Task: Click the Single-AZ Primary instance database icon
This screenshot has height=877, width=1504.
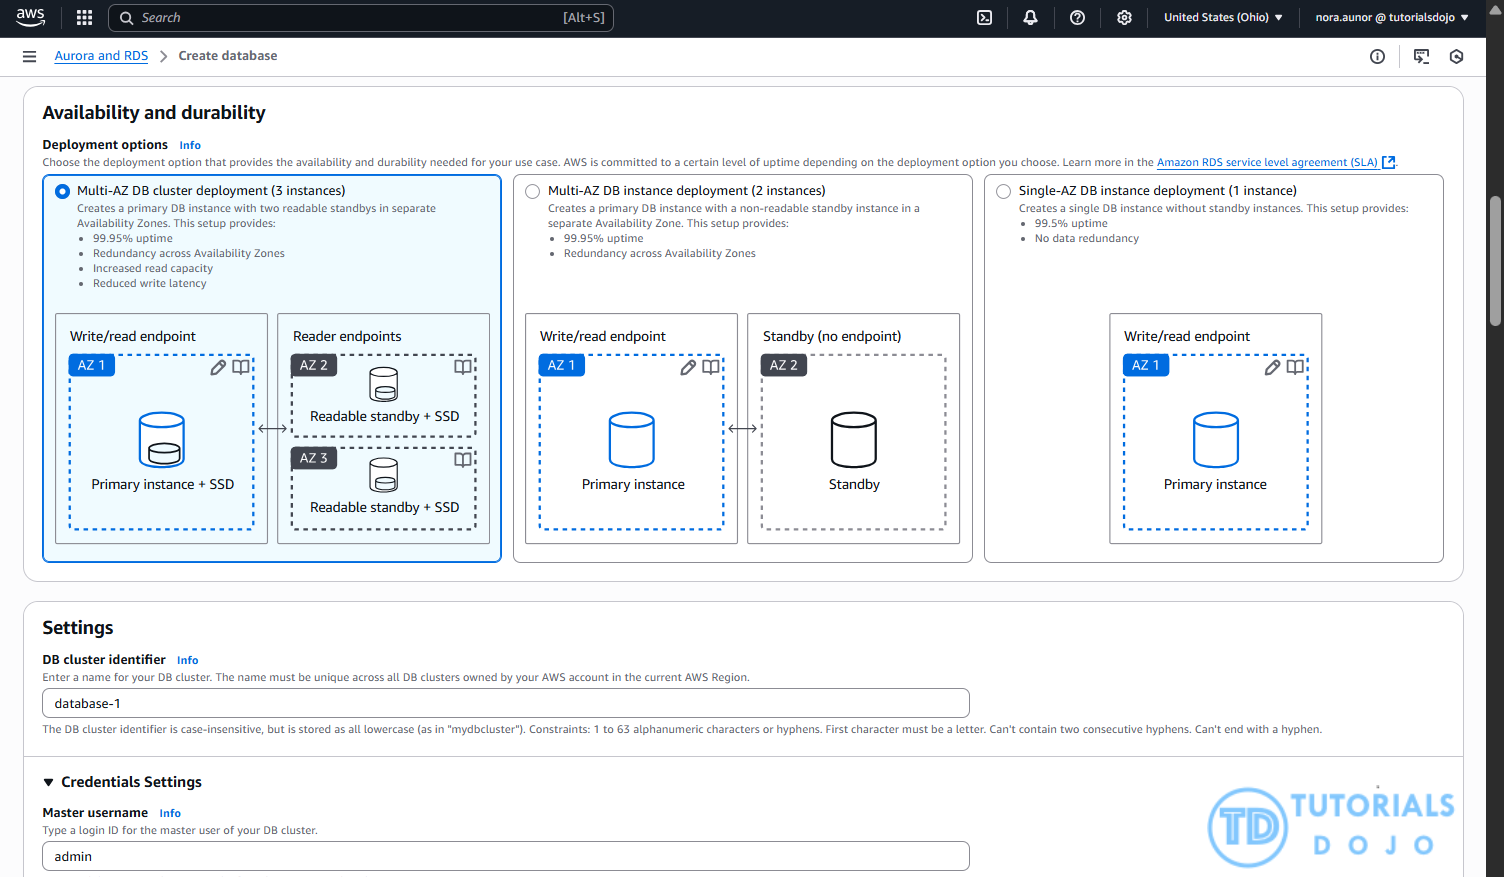Action: (x=1216, y=440)
